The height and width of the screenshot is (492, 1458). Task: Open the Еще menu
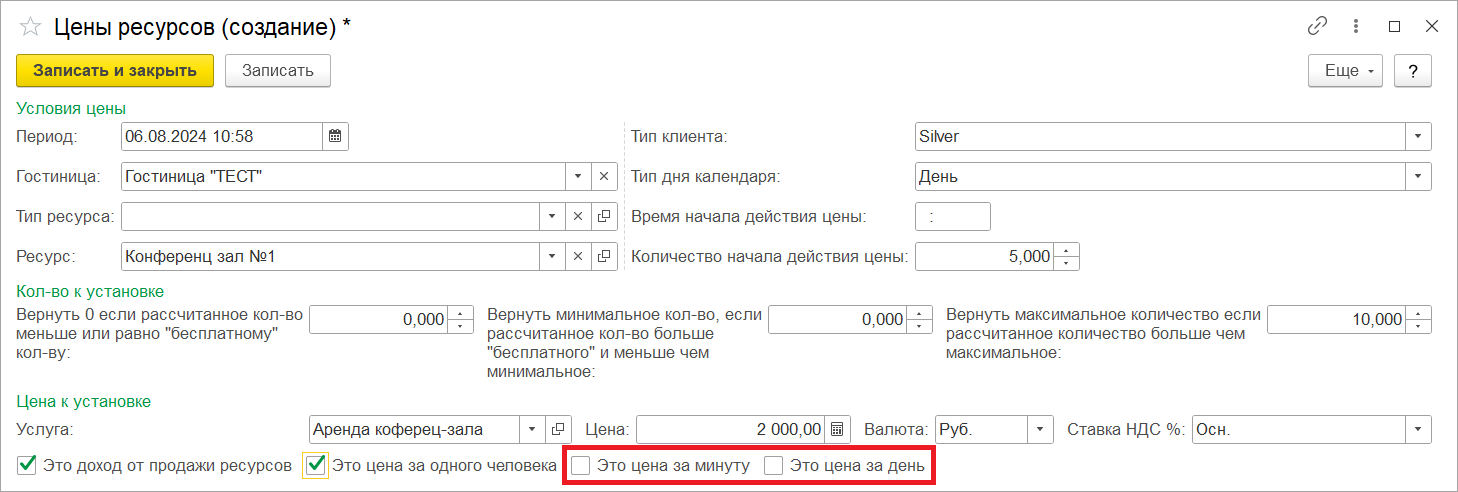click(x=1345, y=71)
